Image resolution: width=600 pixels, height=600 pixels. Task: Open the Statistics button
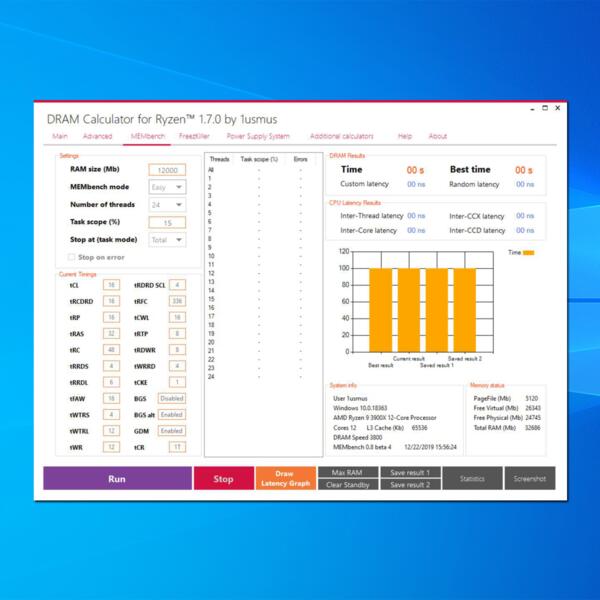(472, 478)
